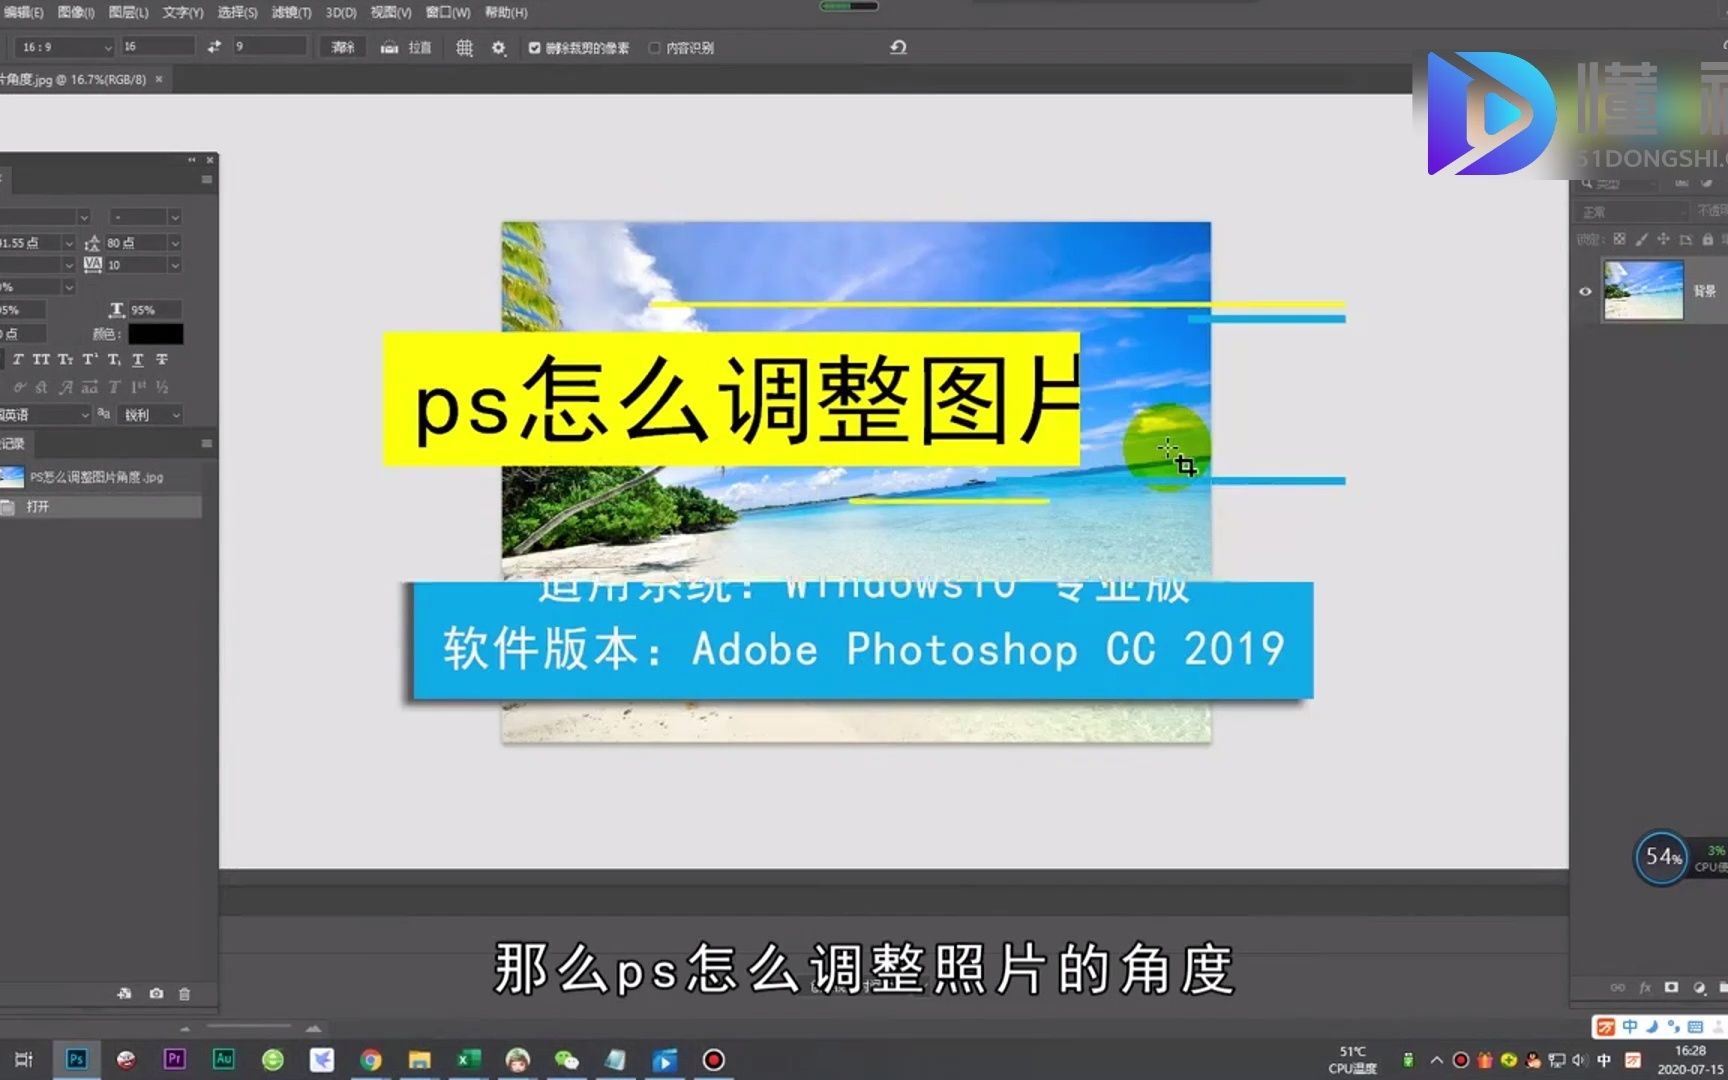1728x1080 pixels.
Task: Toggle superscript style button
Action: click(x=89, y=360)
